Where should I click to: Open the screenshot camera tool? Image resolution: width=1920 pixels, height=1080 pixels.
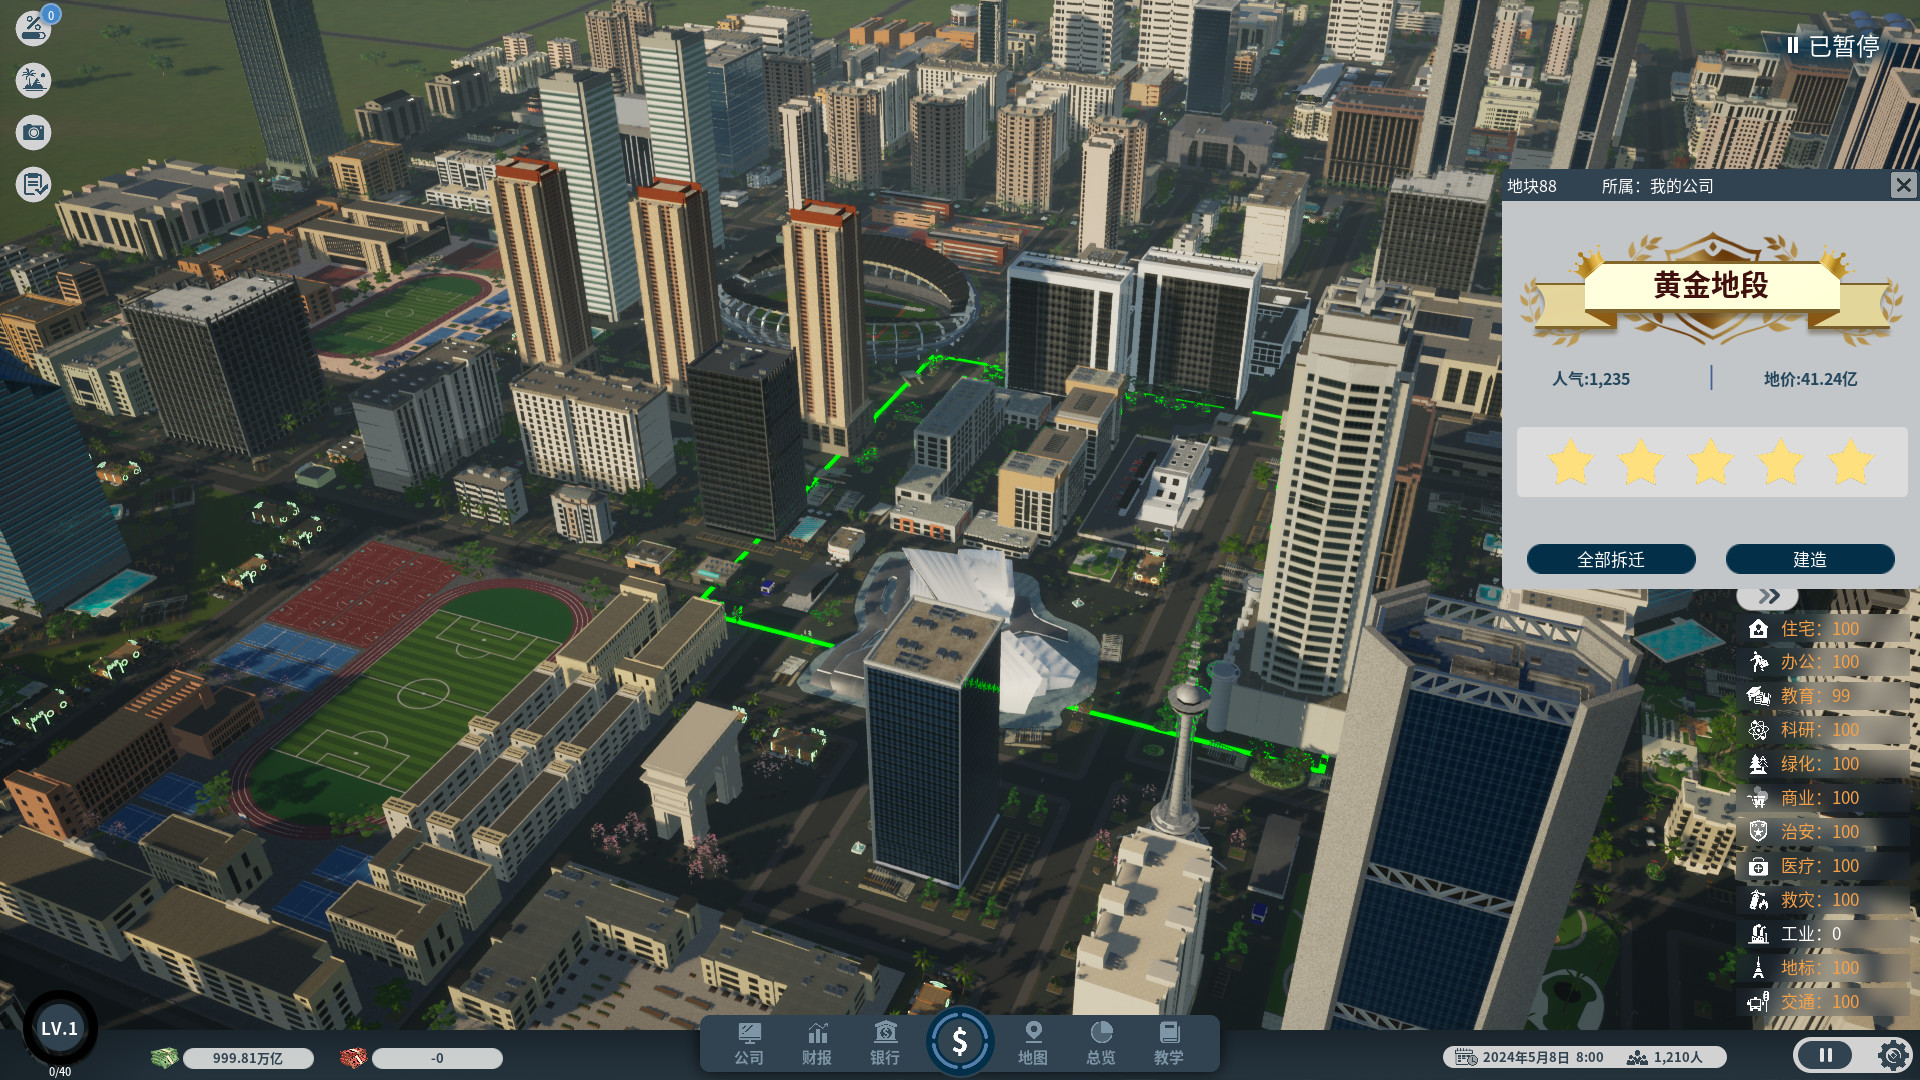33,132
